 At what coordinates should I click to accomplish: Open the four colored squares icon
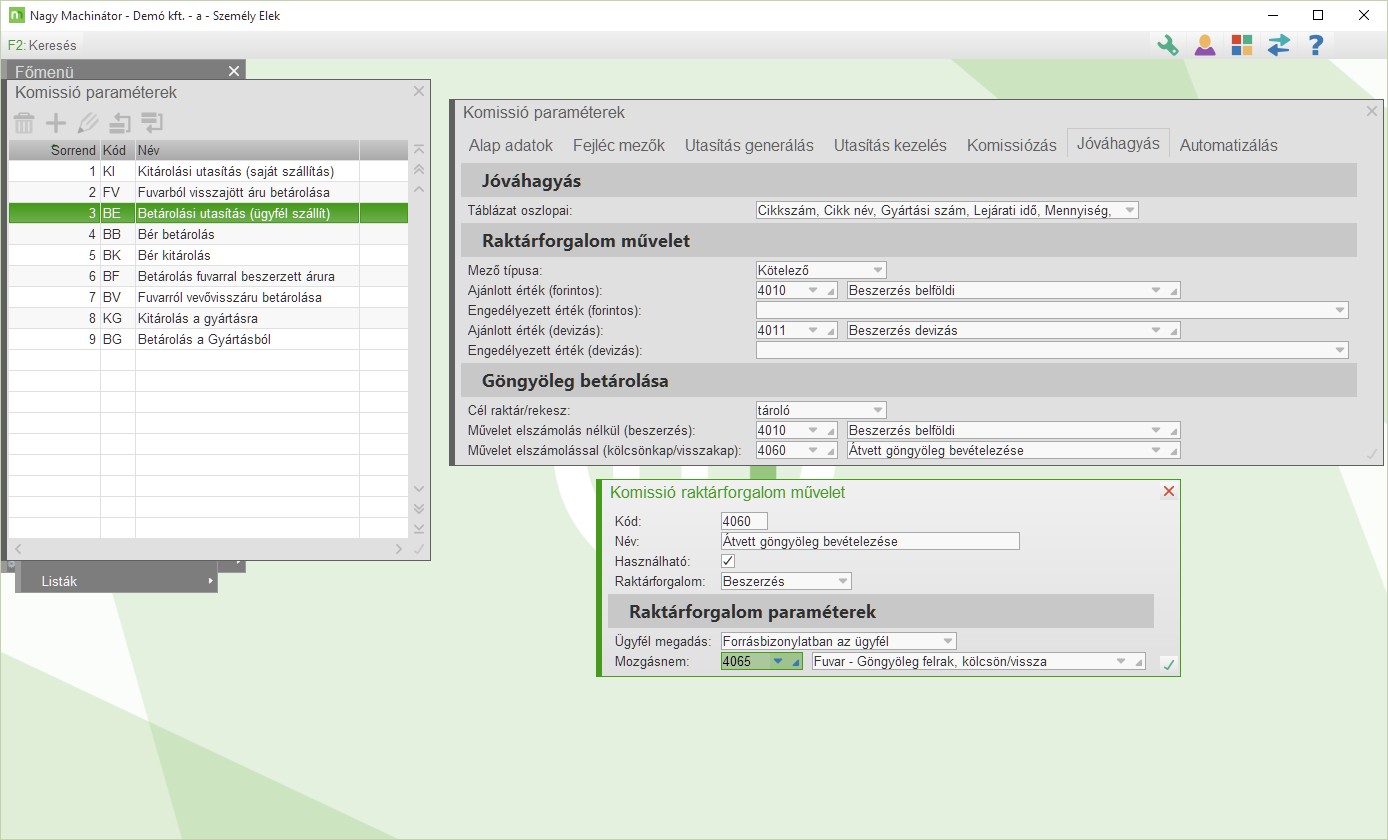click(x=1241, y=45)
